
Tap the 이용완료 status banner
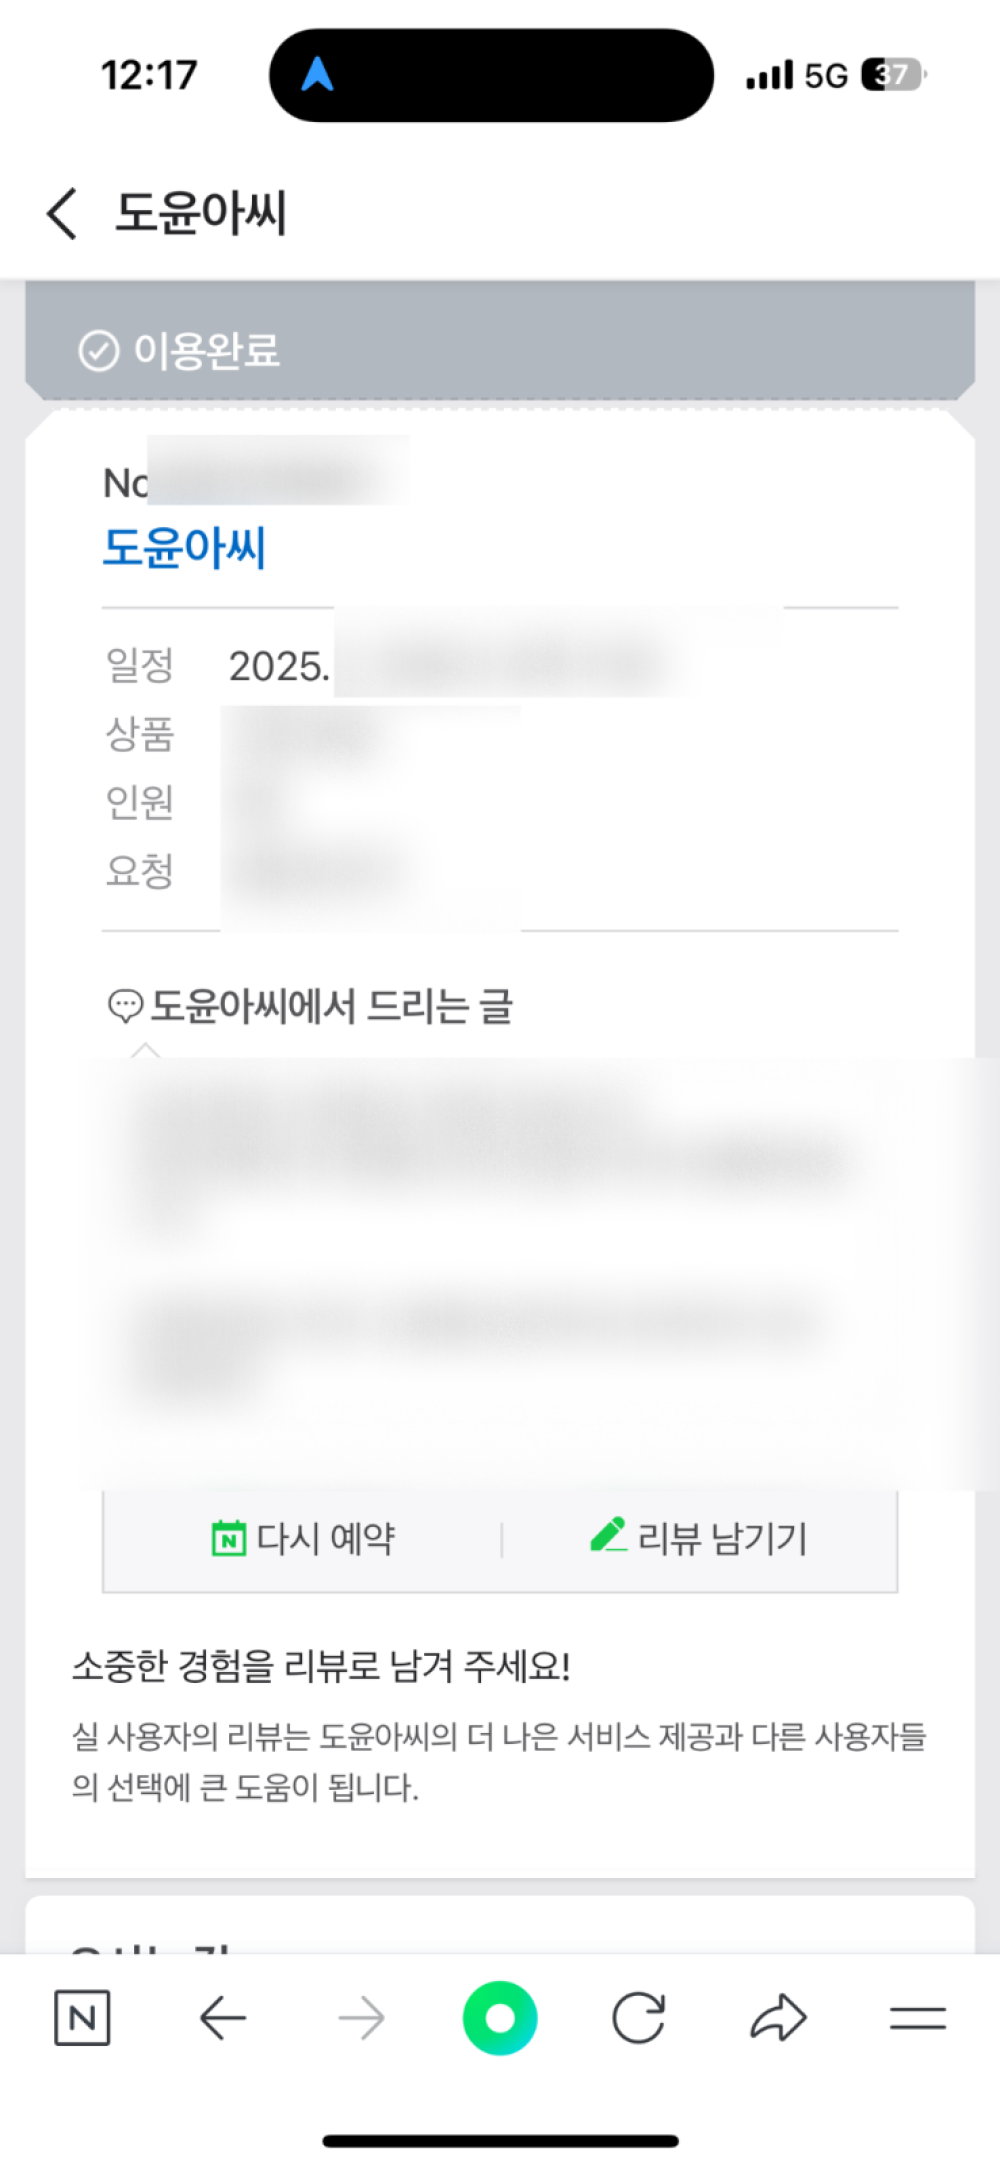(500, 343)
